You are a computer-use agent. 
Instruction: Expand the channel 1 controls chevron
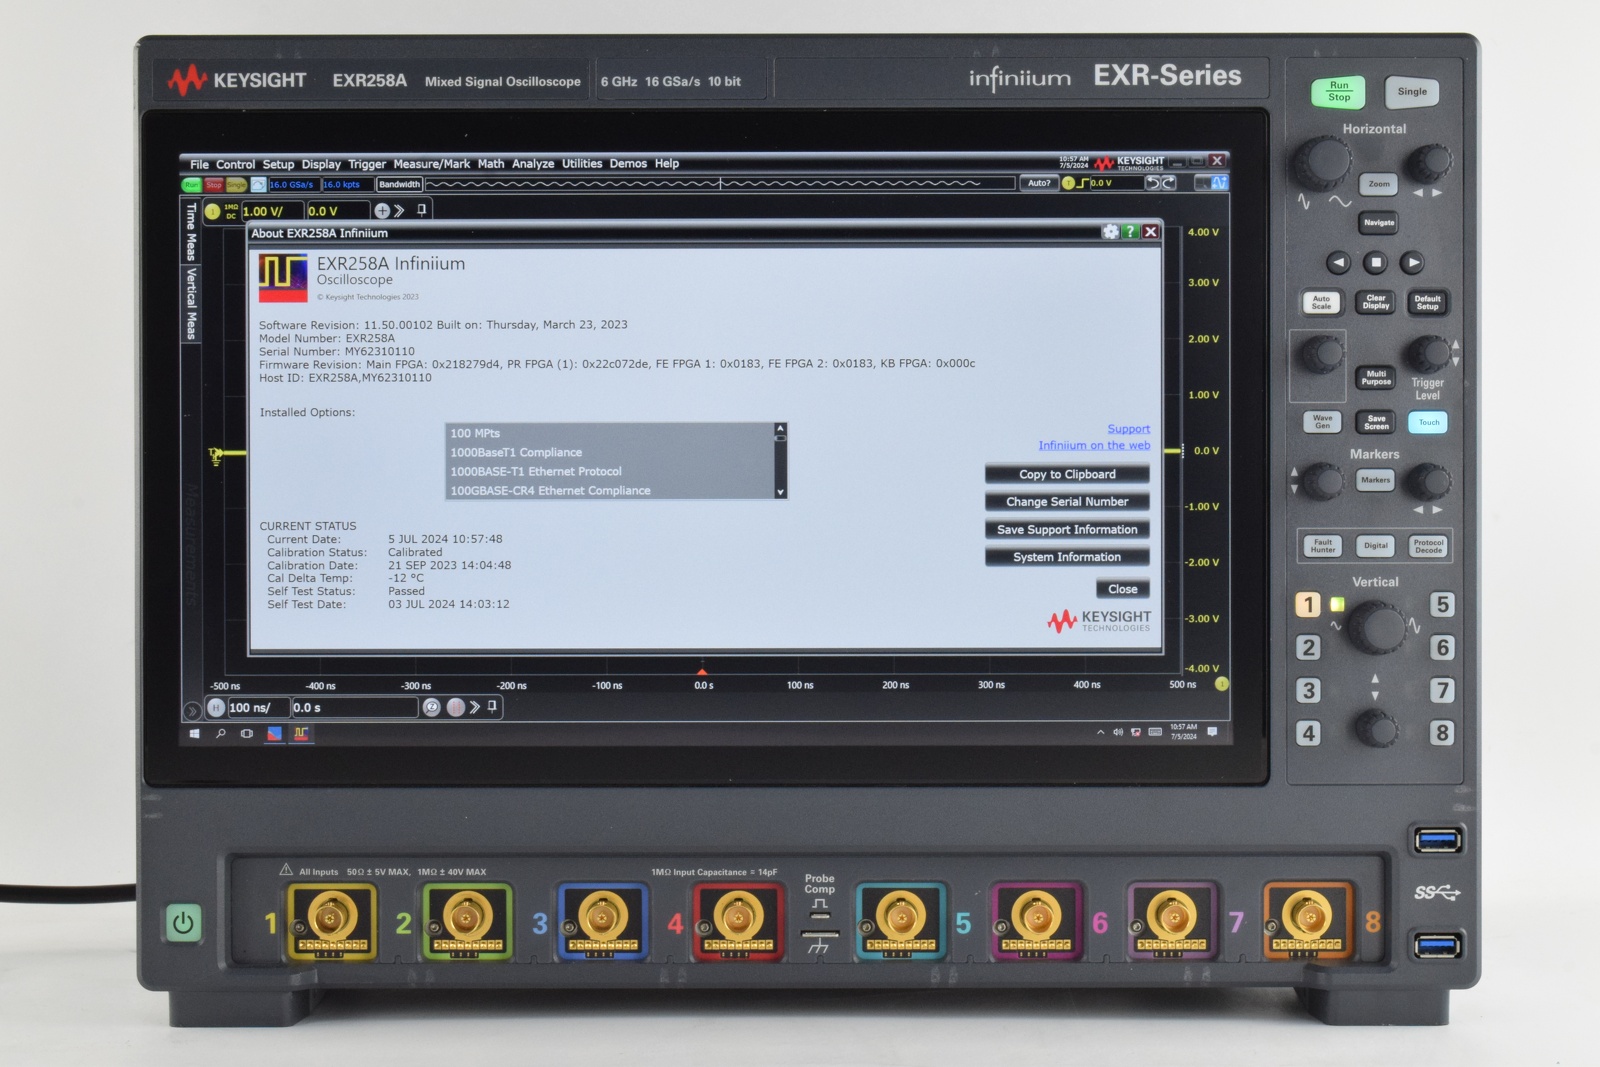click(x=400, y=211)
